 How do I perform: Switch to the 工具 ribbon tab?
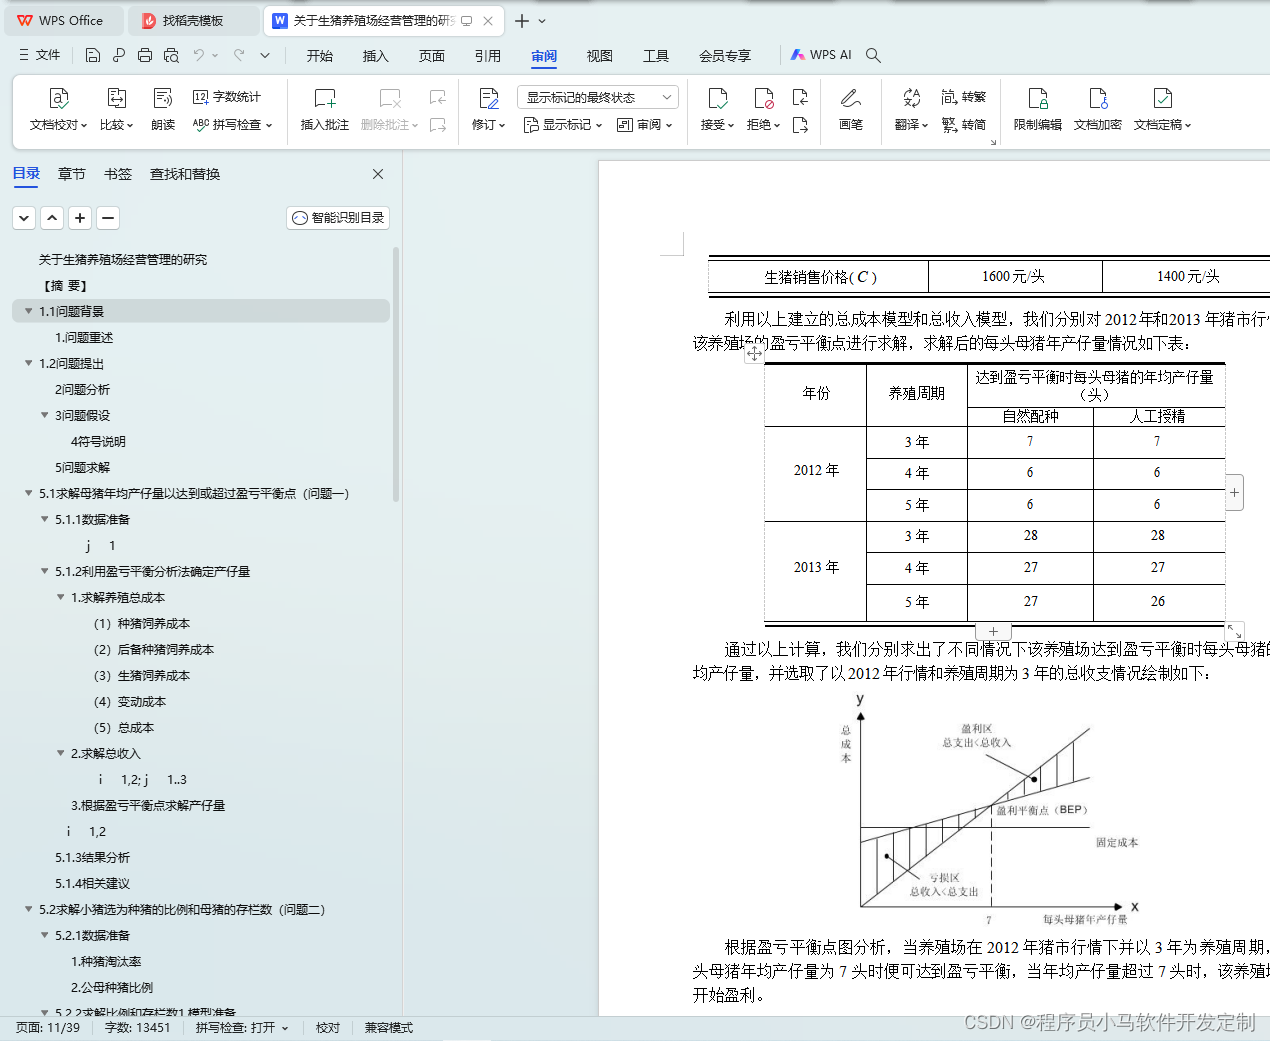pos(656,56)
